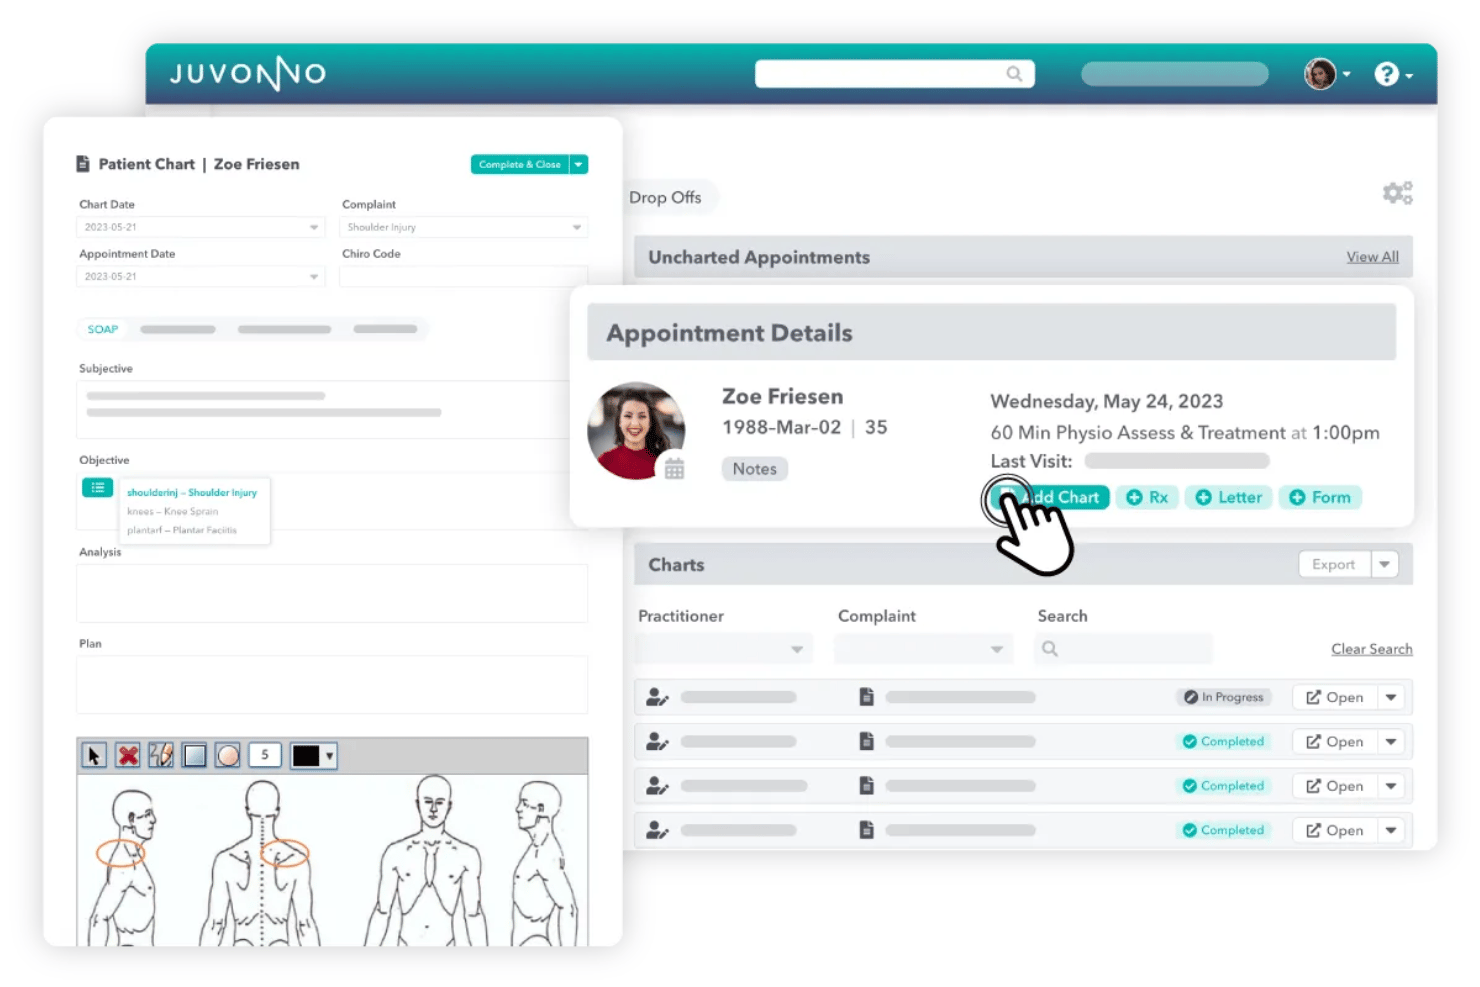Click the Plan text area
This screenshot has height=987, width=1480.
pyautogui.click(x=332, y=684)
